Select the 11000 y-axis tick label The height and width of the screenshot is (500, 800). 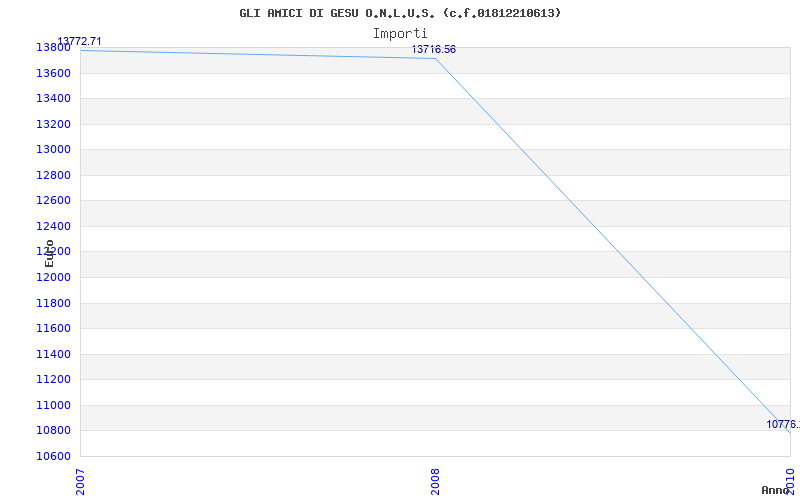[x=53, y=406]
